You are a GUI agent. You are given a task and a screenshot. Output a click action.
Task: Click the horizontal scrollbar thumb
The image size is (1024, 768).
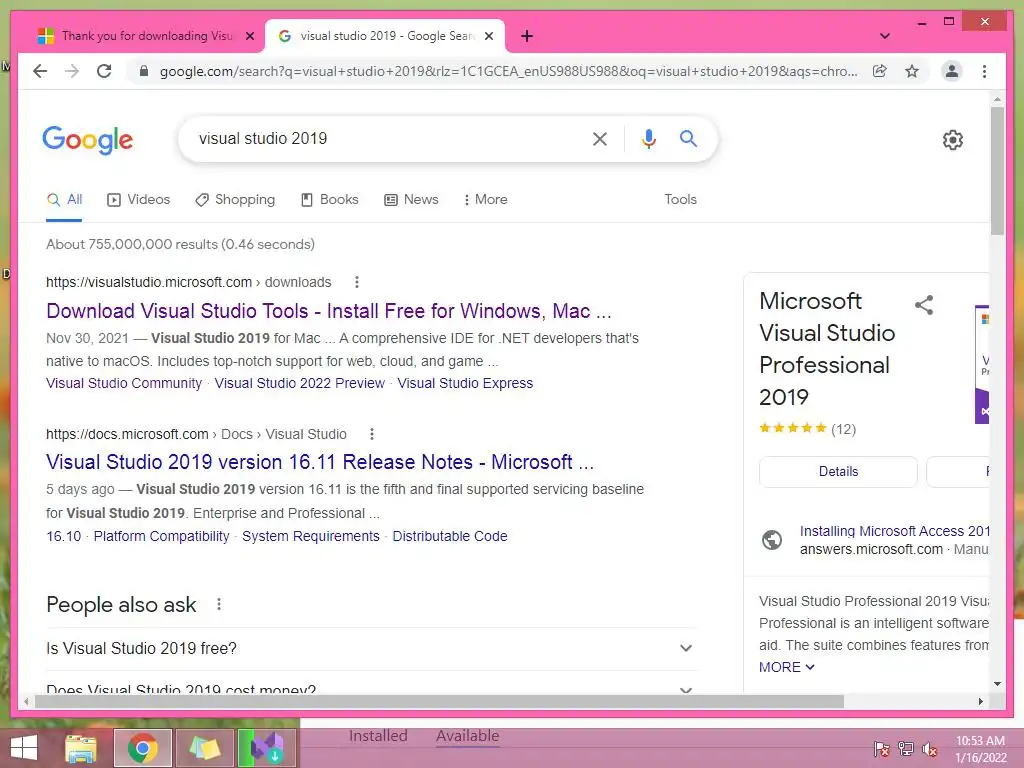tap(439, 701)
